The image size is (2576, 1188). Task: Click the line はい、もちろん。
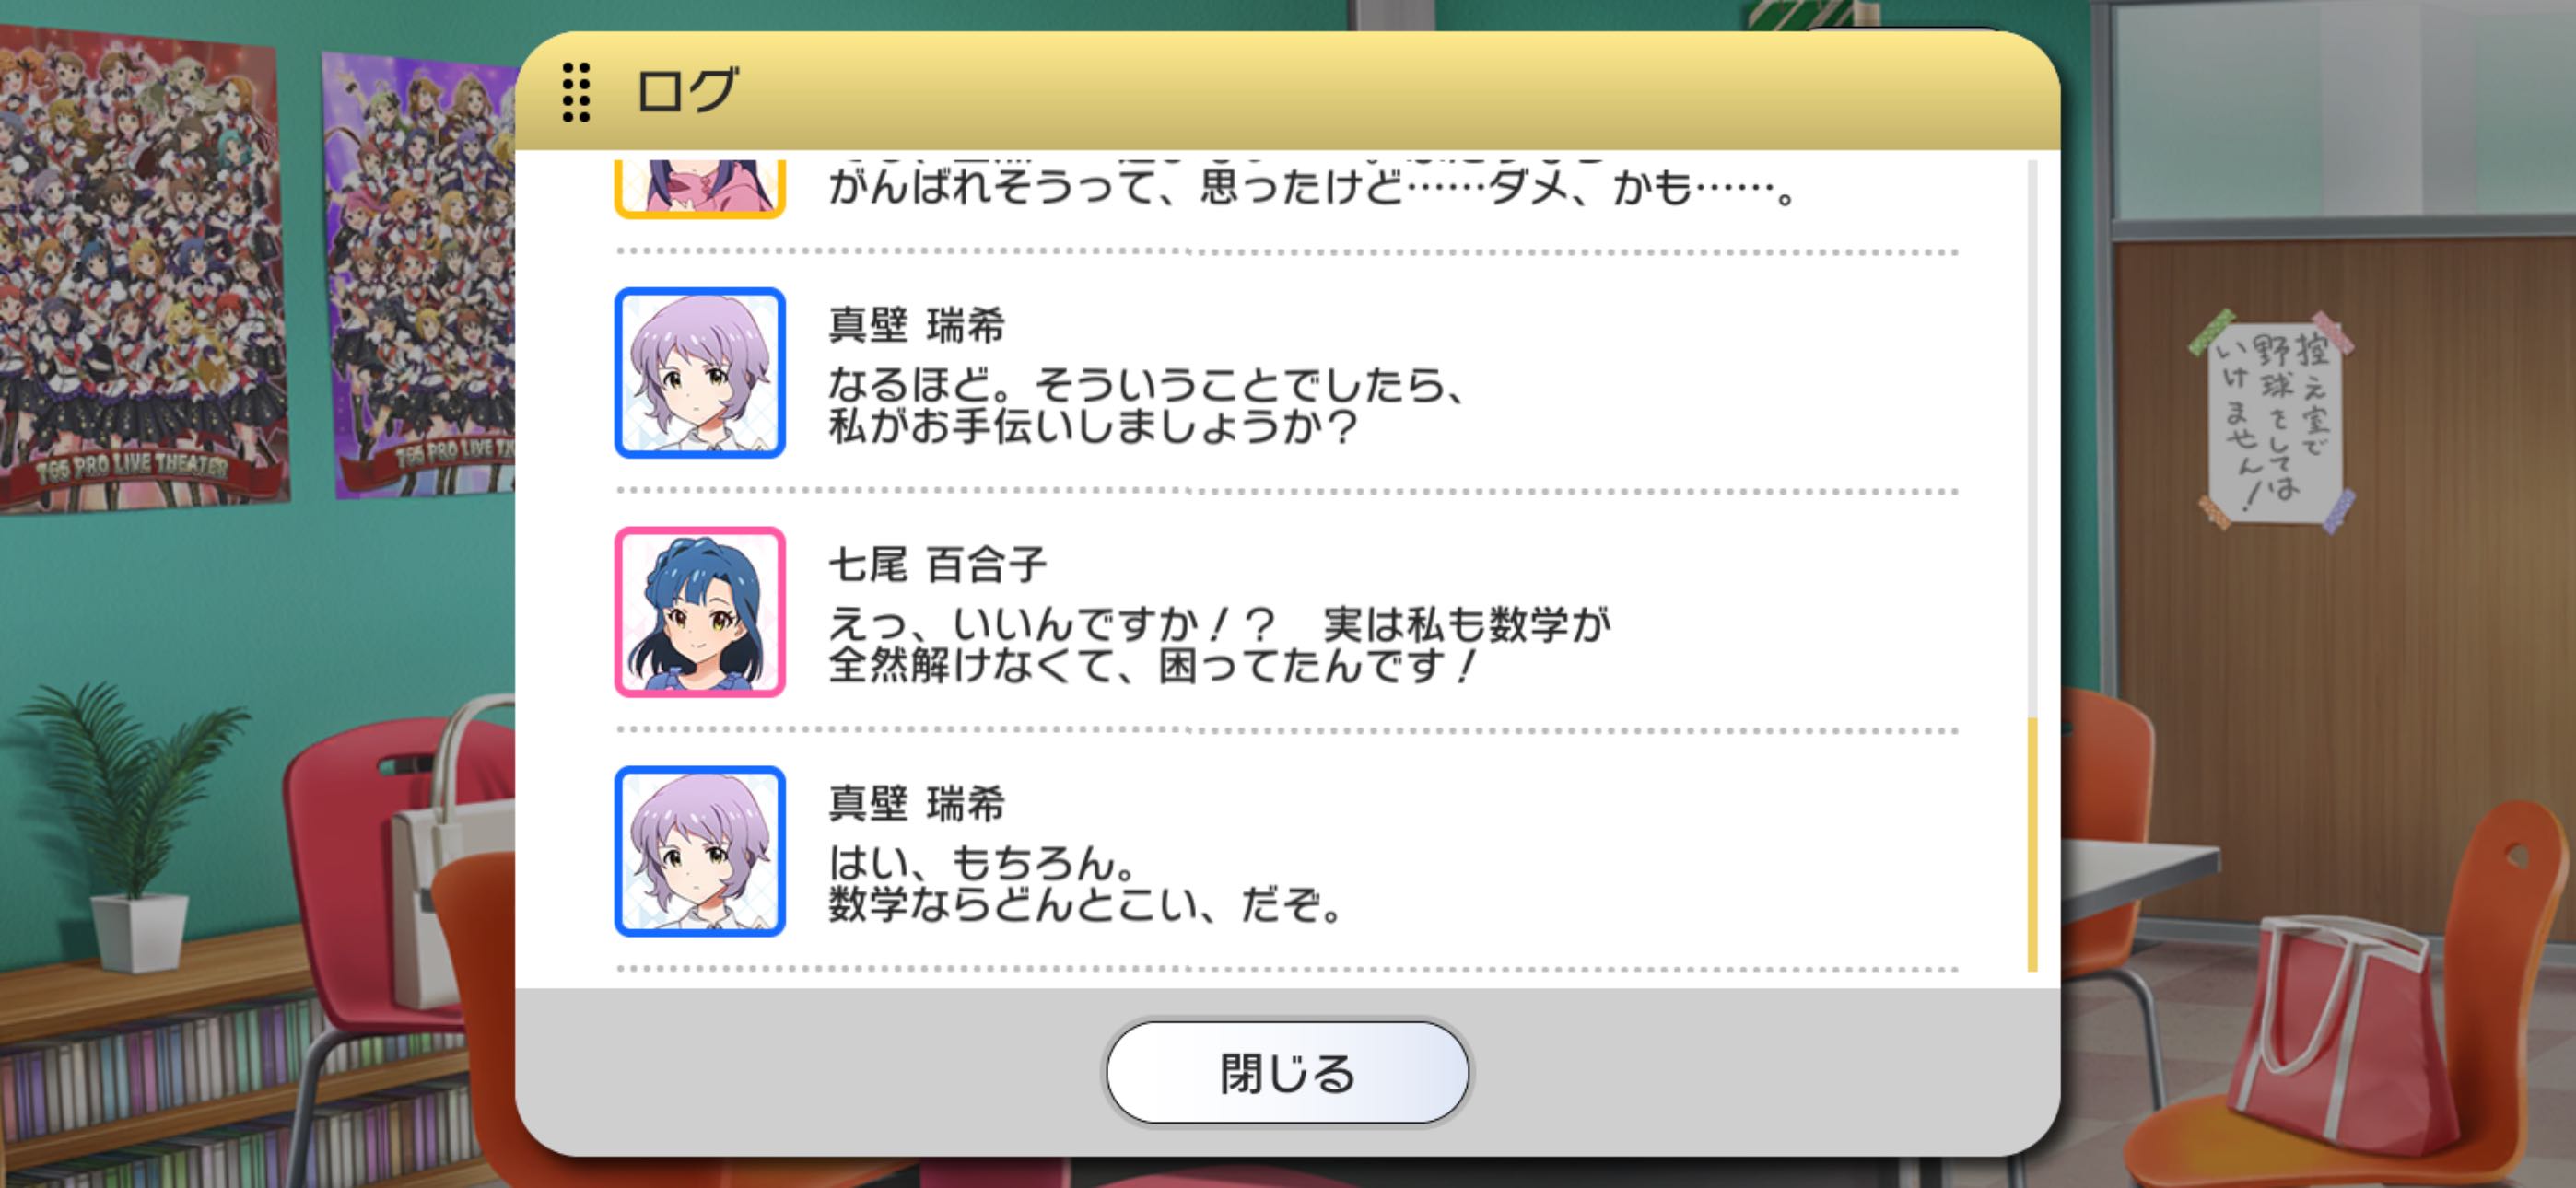pos(982,863)
